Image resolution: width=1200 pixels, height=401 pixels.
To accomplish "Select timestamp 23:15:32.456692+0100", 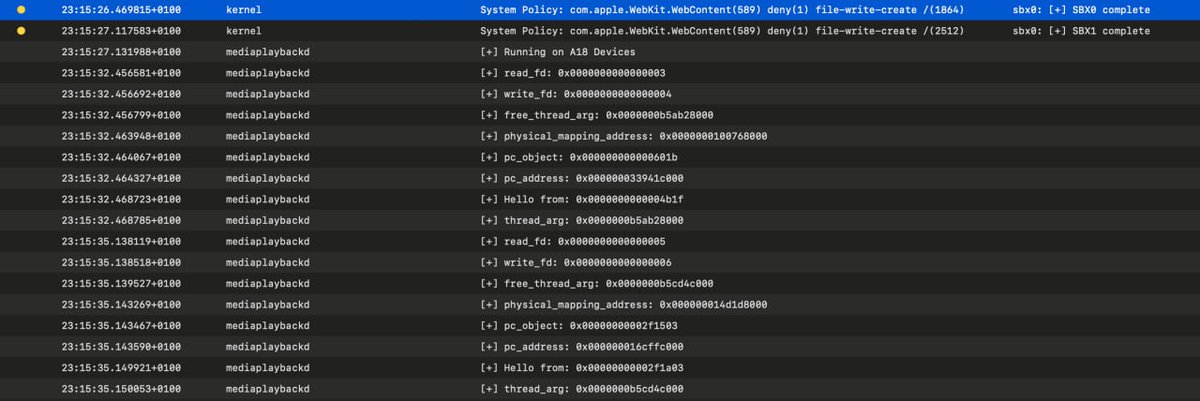I will point(121,94).
